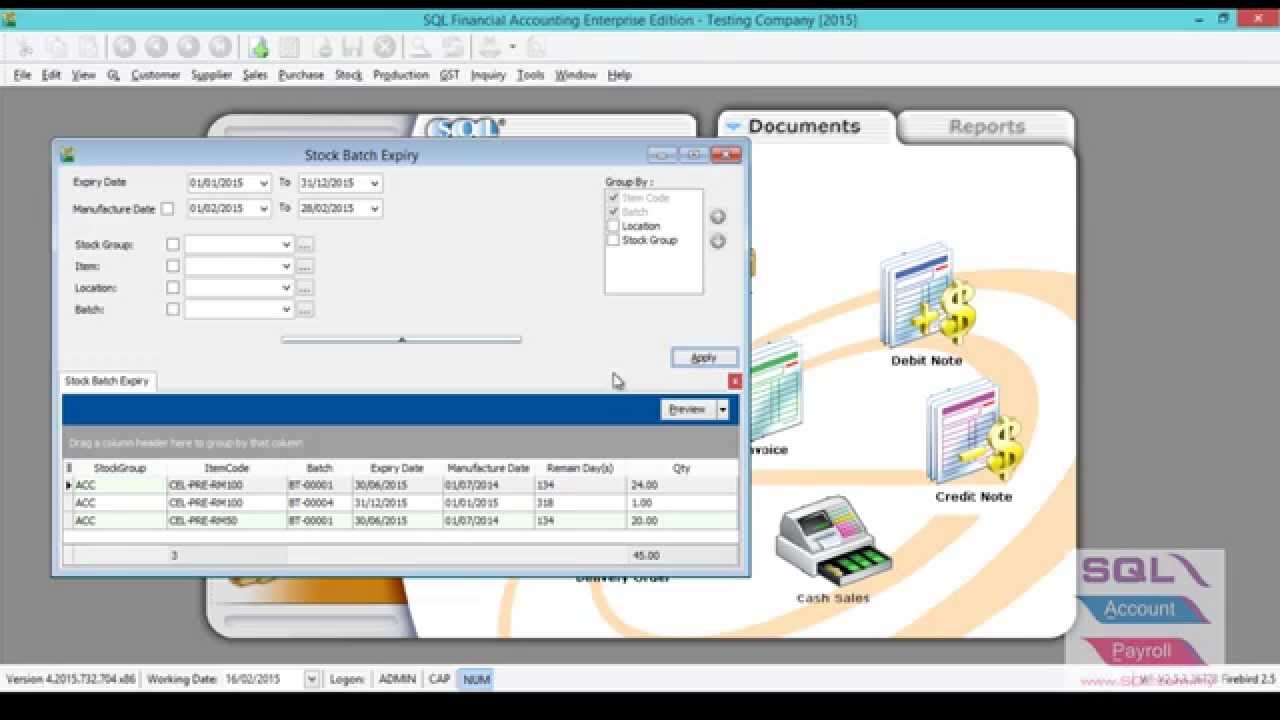This screenshot has height=720, width=1280.
Task: Open Preview button dropdown arrow
Action: (x=722, y=409)
